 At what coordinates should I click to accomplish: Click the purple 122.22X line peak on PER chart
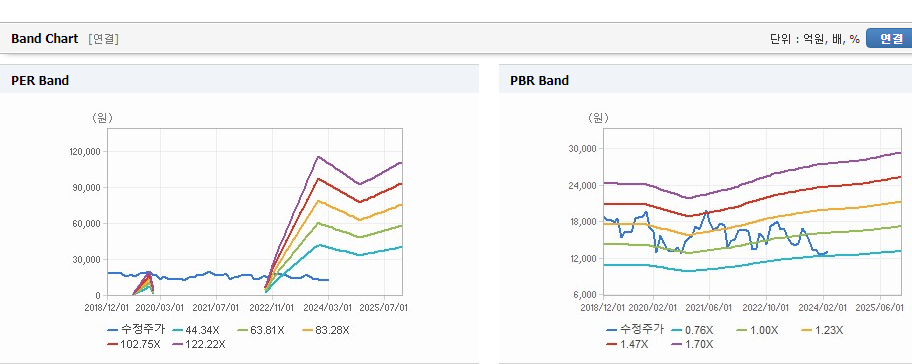[318, 156]
